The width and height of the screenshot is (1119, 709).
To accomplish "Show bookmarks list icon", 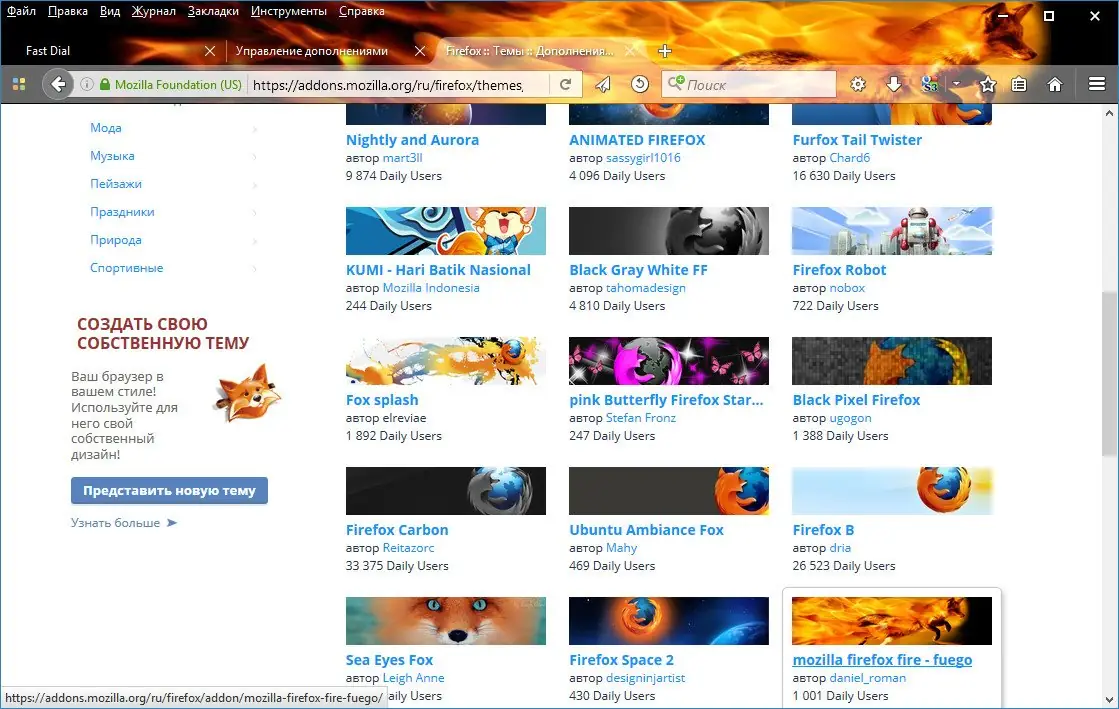I will pos(1019,84).
